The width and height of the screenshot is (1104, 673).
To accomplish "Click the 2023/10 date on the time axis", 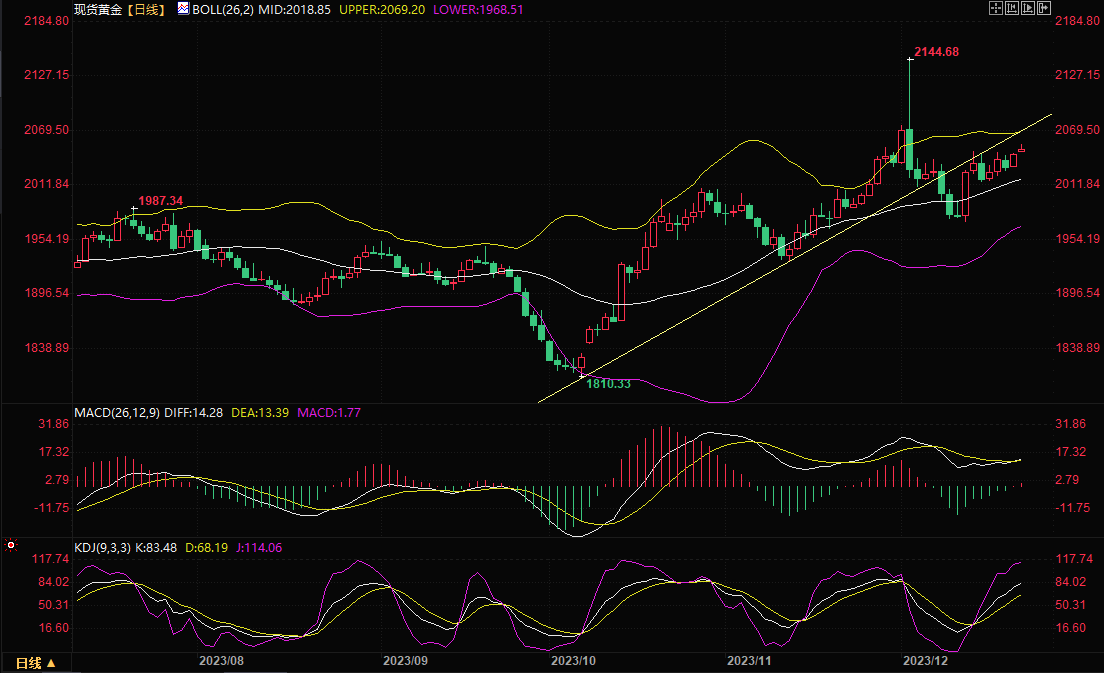I will click(574, 661).
